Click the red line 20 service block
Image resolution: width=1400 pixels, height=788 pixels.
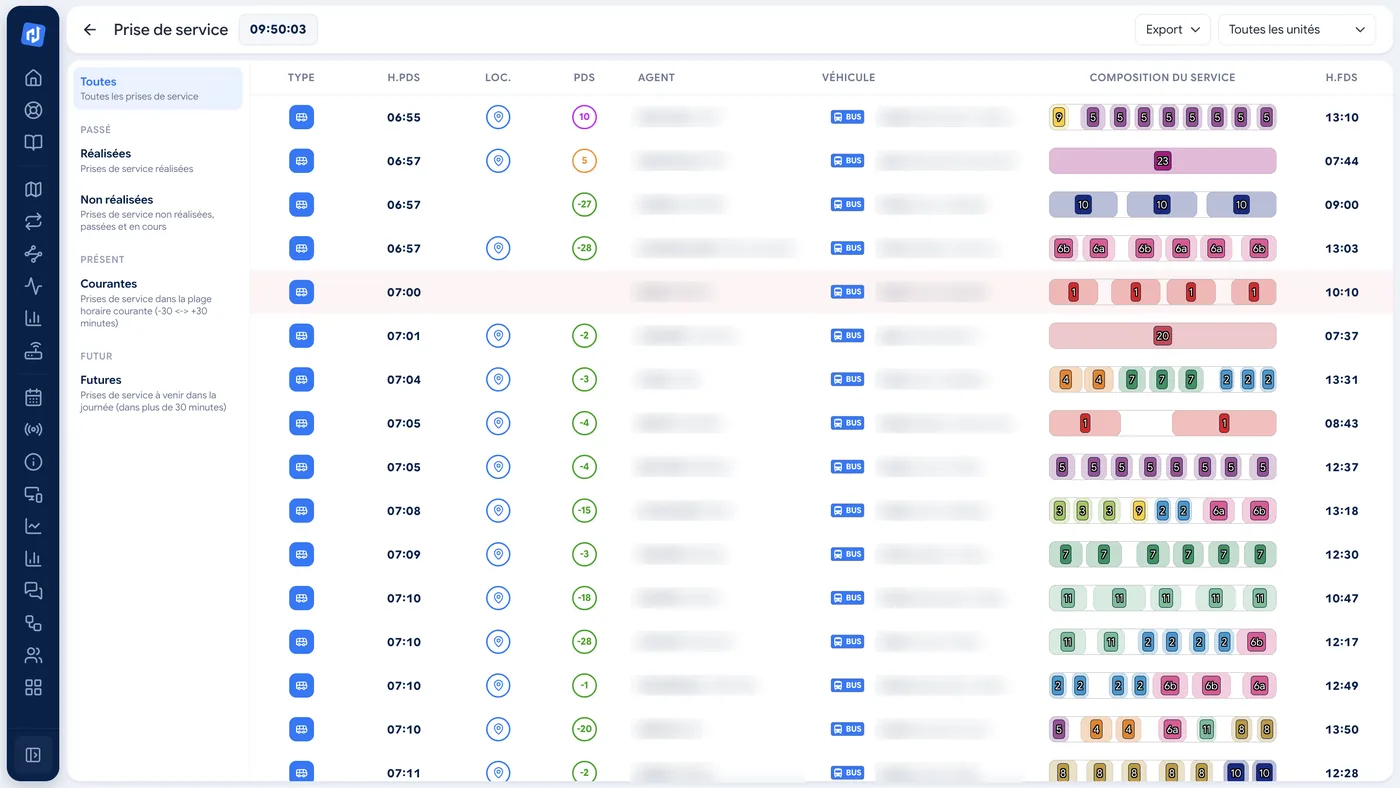(x=1162, y=336)
